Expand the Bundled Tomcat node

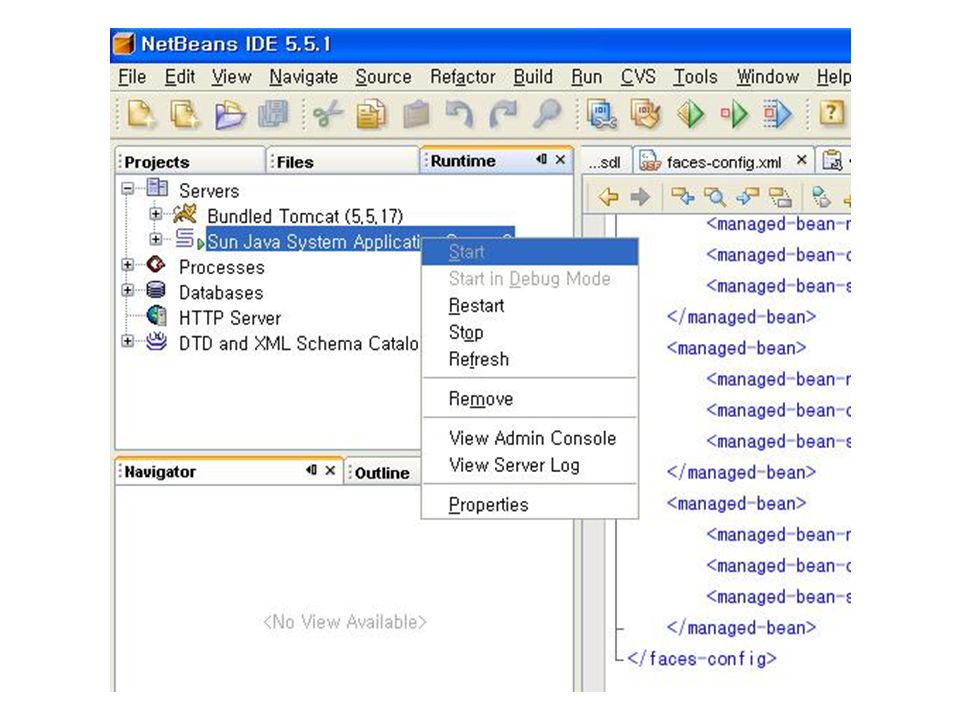[156, 214]
